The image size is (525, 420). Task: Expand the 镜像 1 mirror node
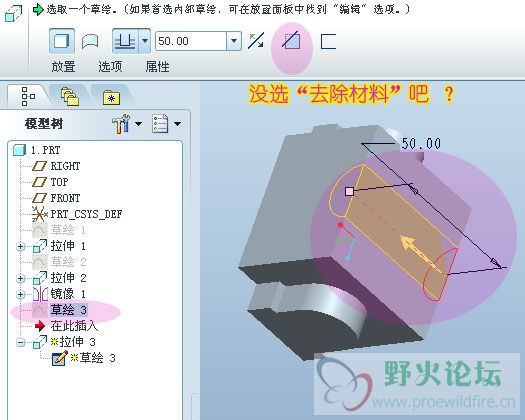pyautogui.click(x=20, y=294)
